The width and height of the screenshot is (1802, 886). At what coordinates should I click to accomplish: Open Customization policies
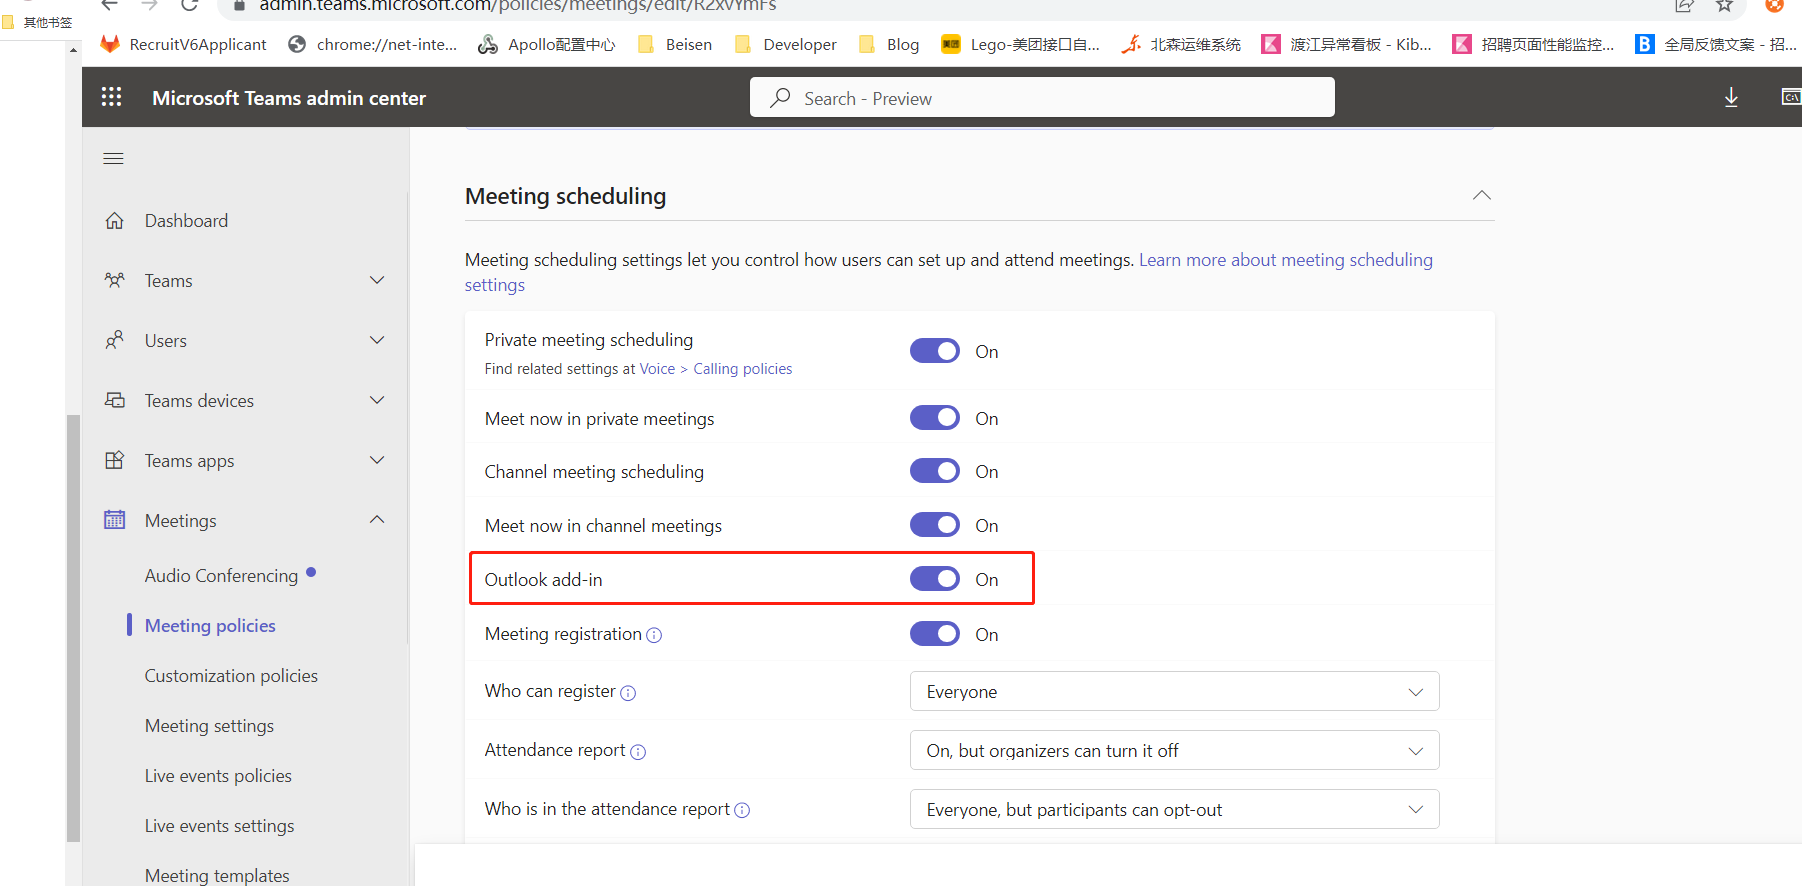(231, 676)
